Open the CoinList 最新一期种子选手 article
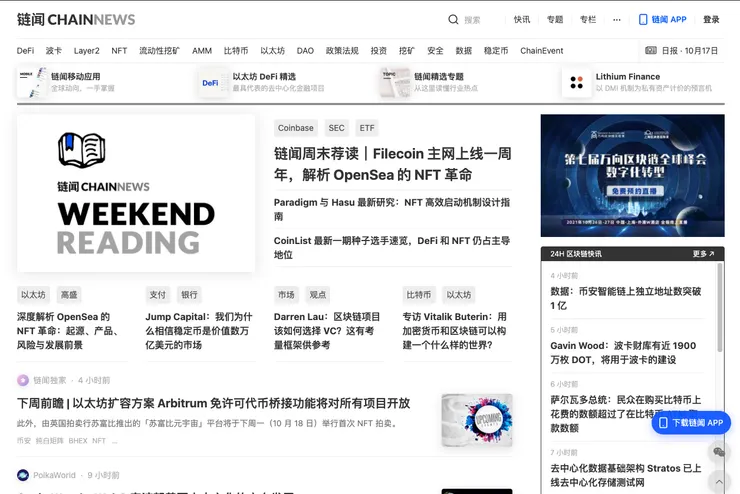 pos(393,247)
